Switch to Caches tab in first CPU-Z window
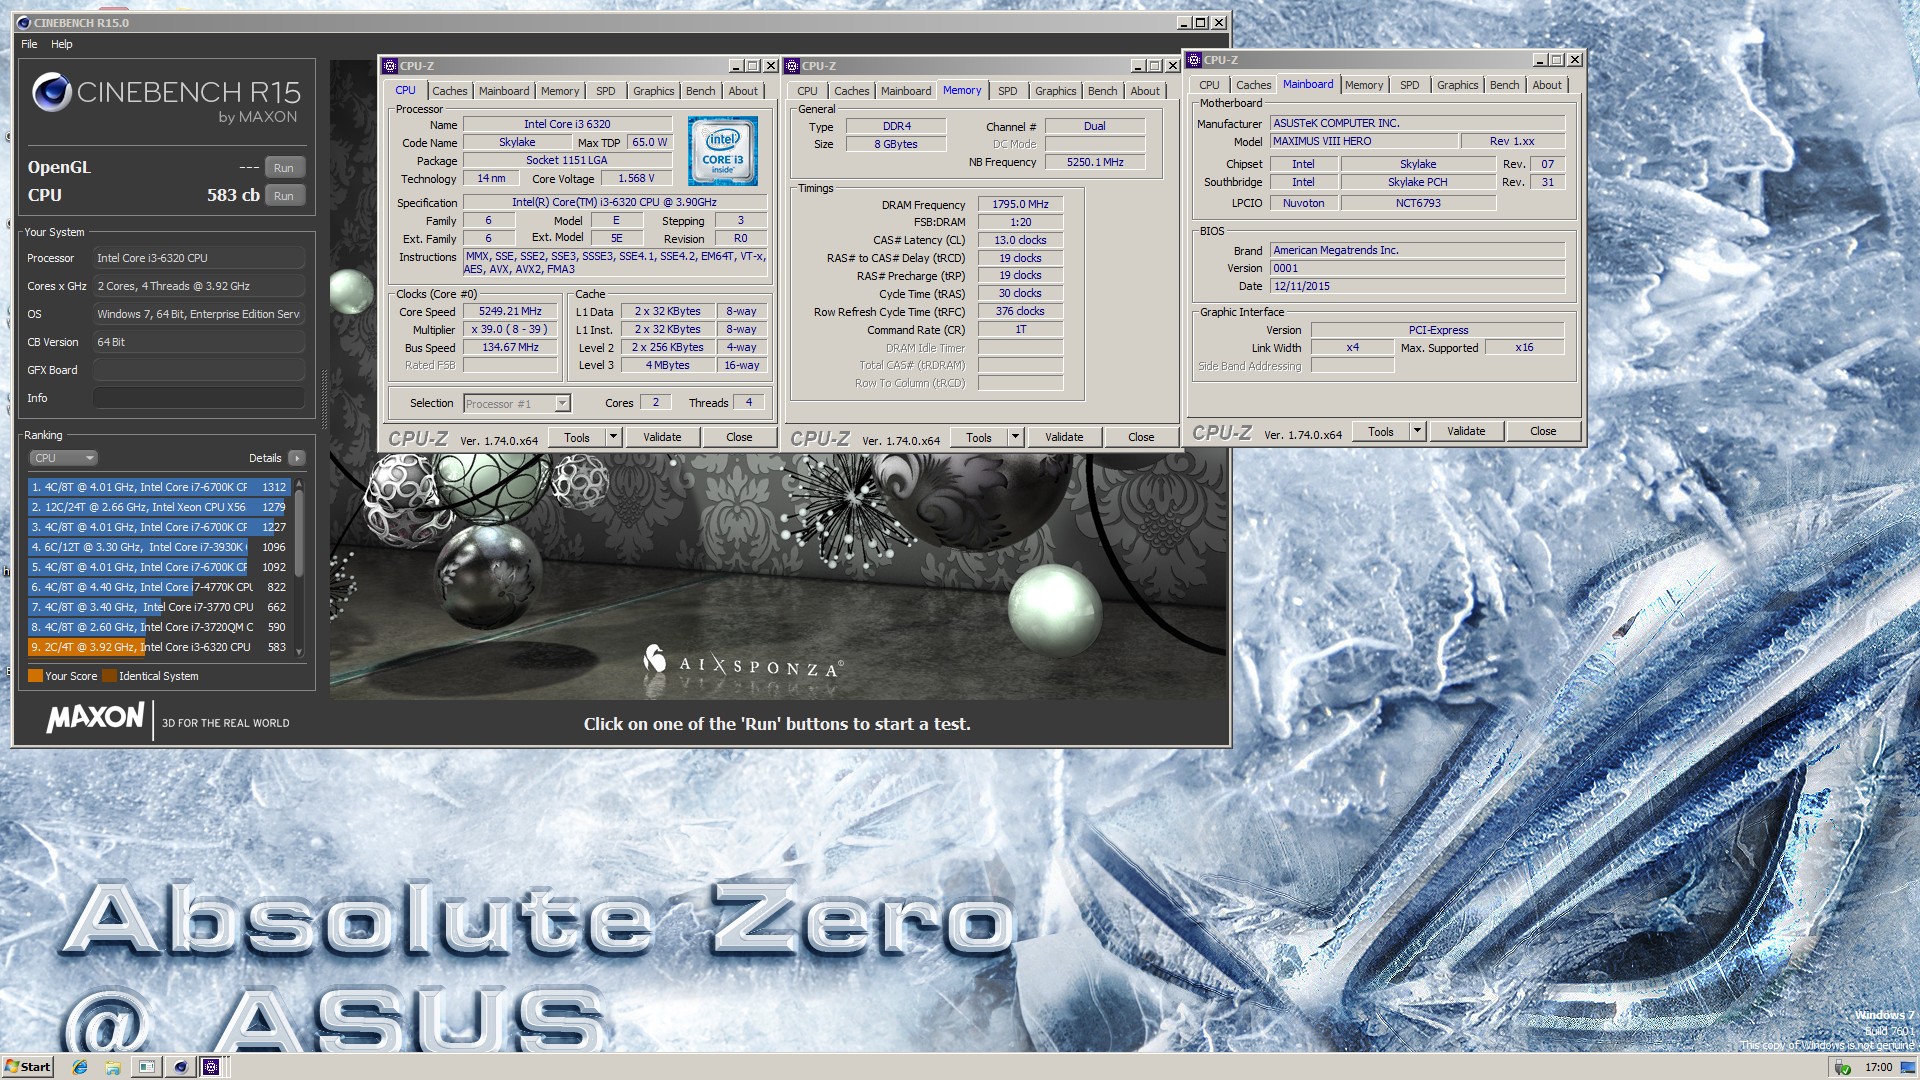1920x1080 pixels. tap(450, 91)
